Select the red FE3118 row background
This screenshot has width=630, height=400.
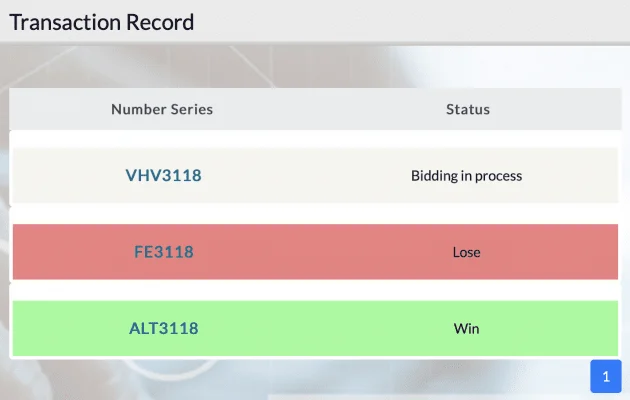coord(315,252)
